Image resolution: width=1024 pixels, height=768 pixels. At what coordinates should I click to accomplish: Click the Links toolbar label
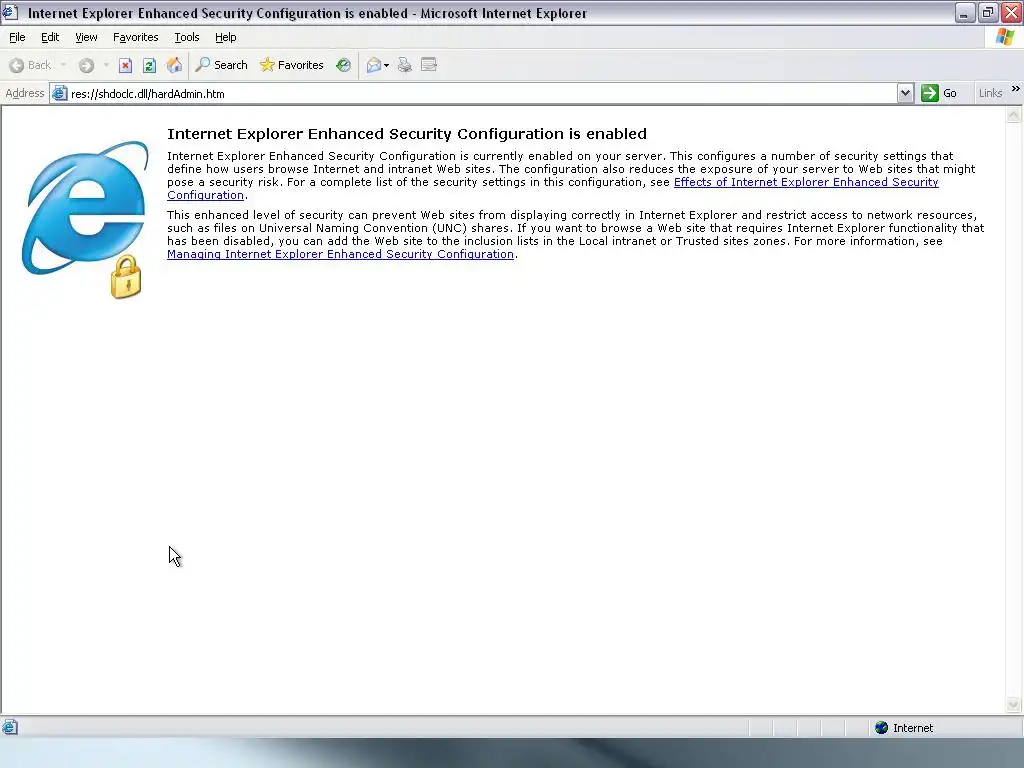coord(990,93)
